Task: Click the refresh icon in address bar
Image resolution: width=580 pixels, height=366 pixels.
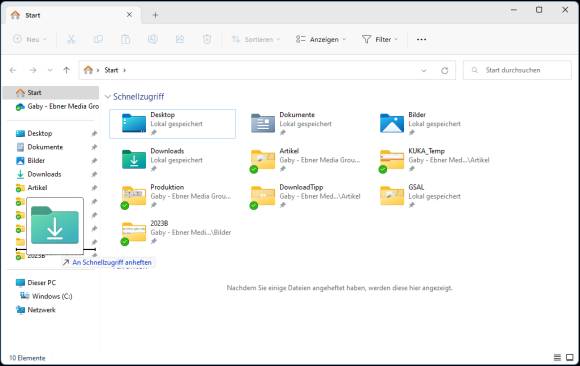Action: coord(444,70)
